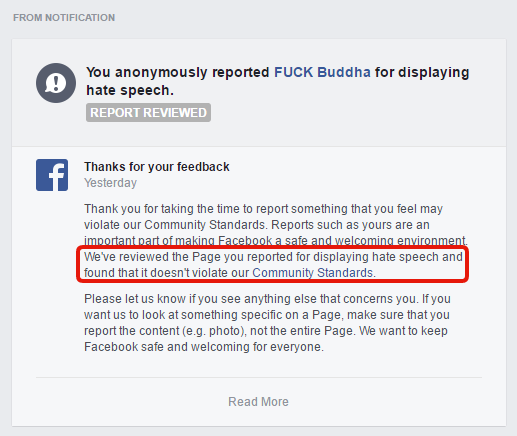Expand the message with Read More
Screen dimensions: 517x436
(258, 402)
